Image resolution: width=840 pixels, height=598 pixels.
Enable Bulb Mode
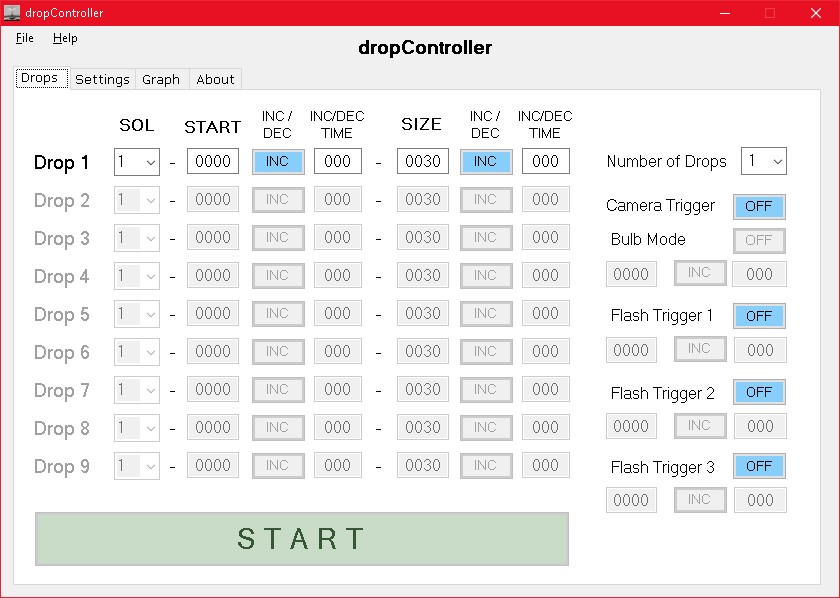pos(759,240)
